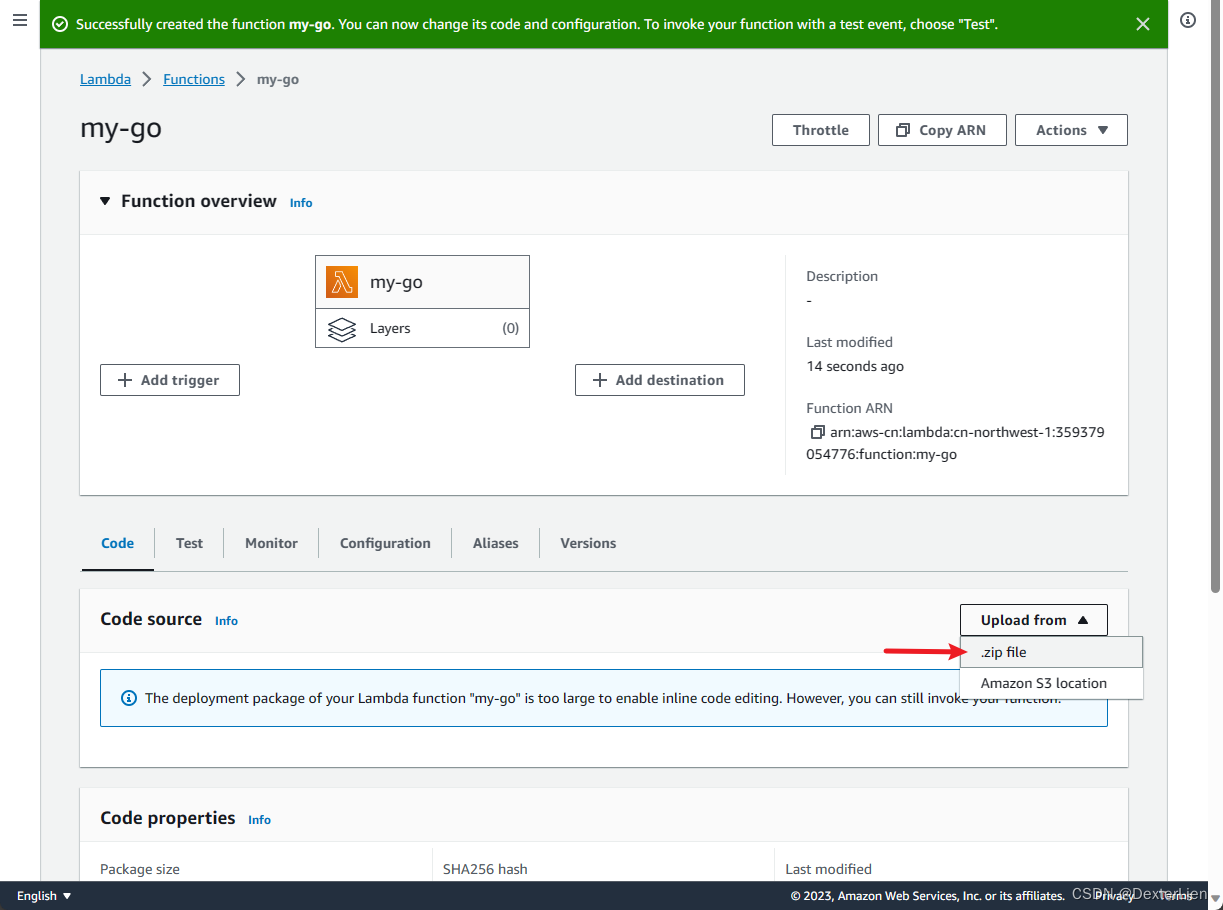Switch to the Aliases tab
The width and height of the screenshot is (1223, 910).
pyautogui.click(x=496, y=543)
